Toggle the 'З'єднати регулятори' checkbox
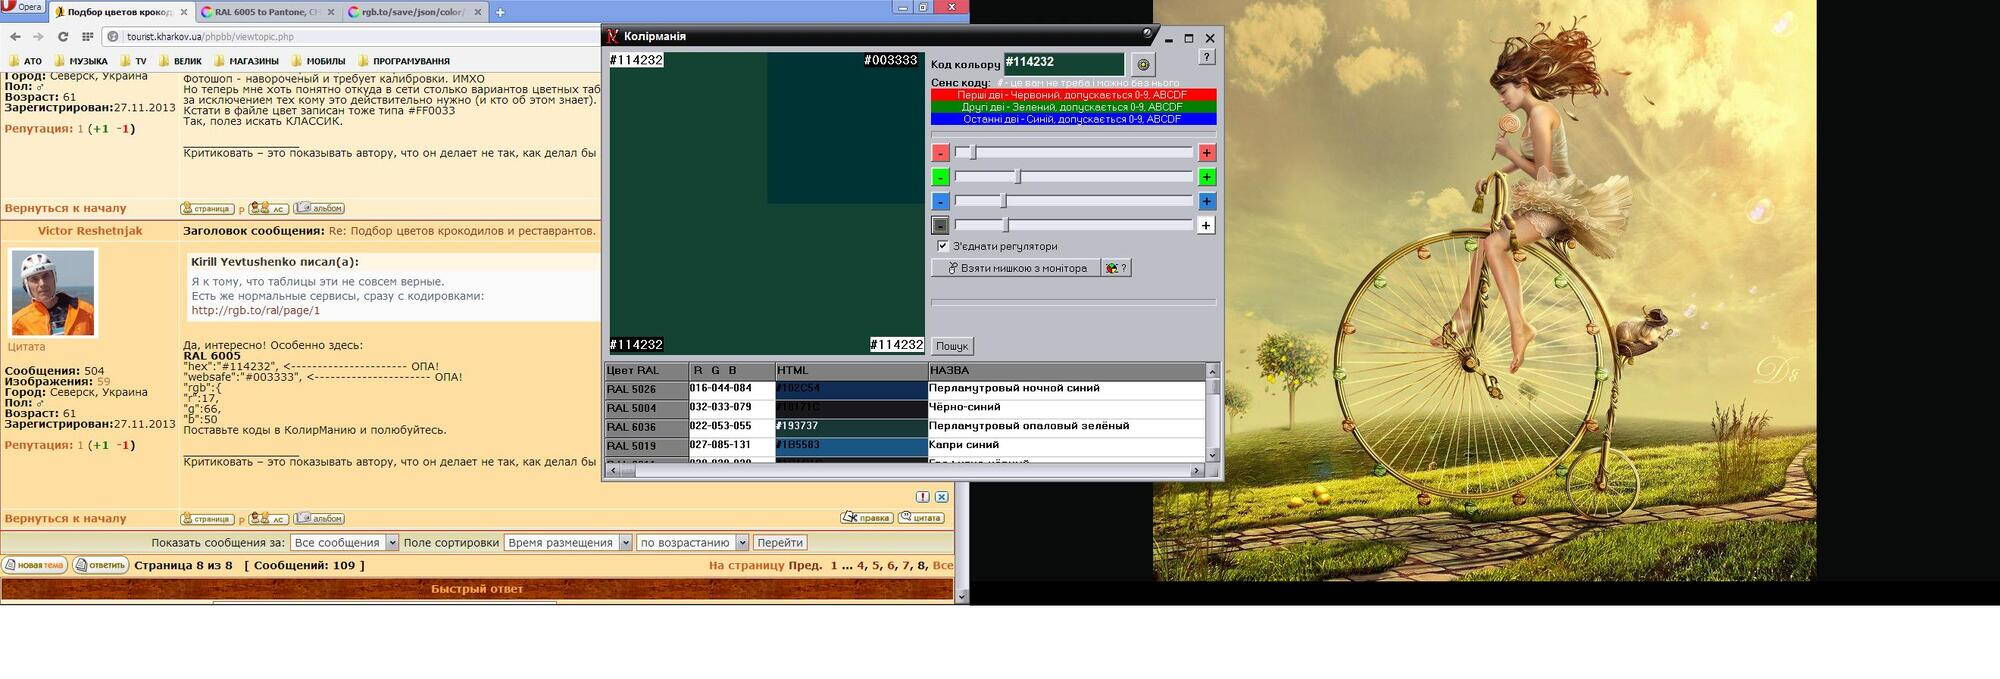Viewport: 2000px width, 679px height. pyautogui.click(x=942, y=246)
